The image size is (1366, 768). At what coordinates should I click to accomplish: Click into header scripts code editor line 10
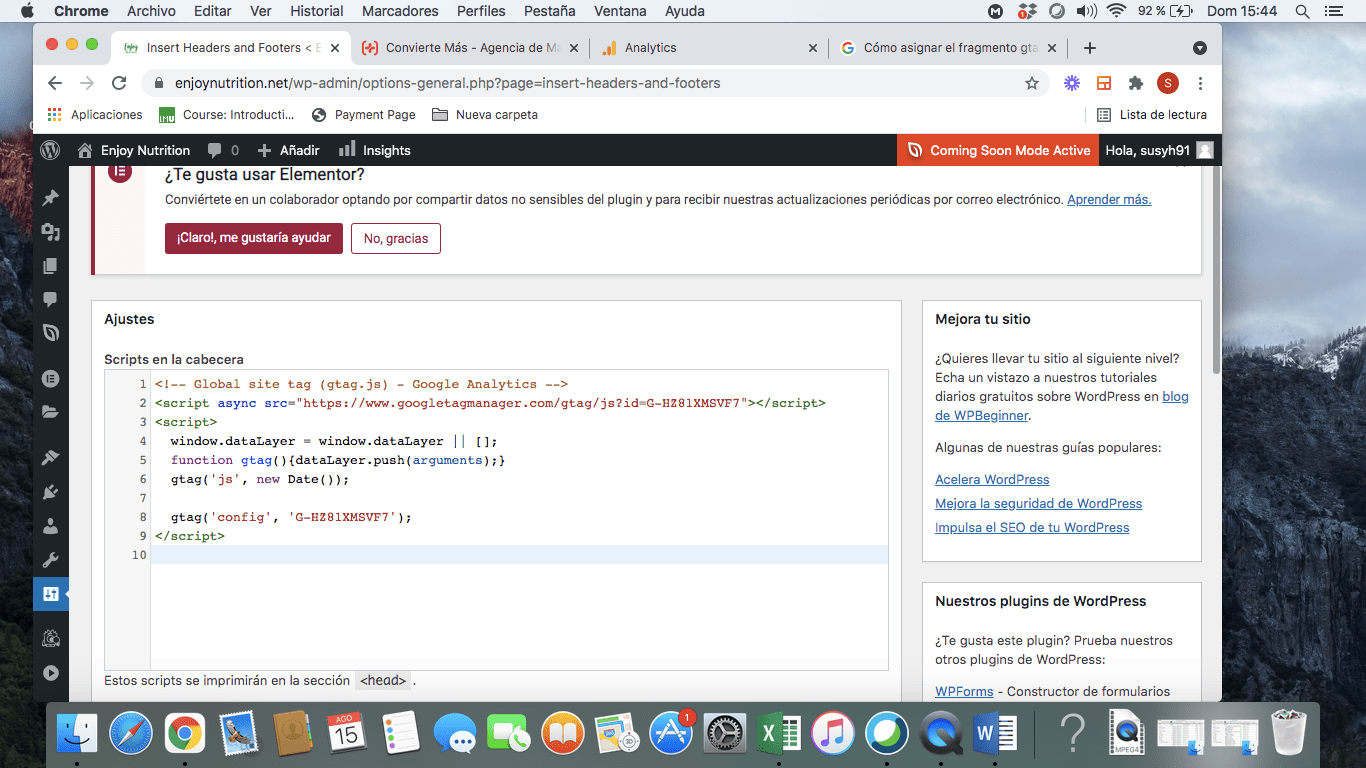click(519, 555)
